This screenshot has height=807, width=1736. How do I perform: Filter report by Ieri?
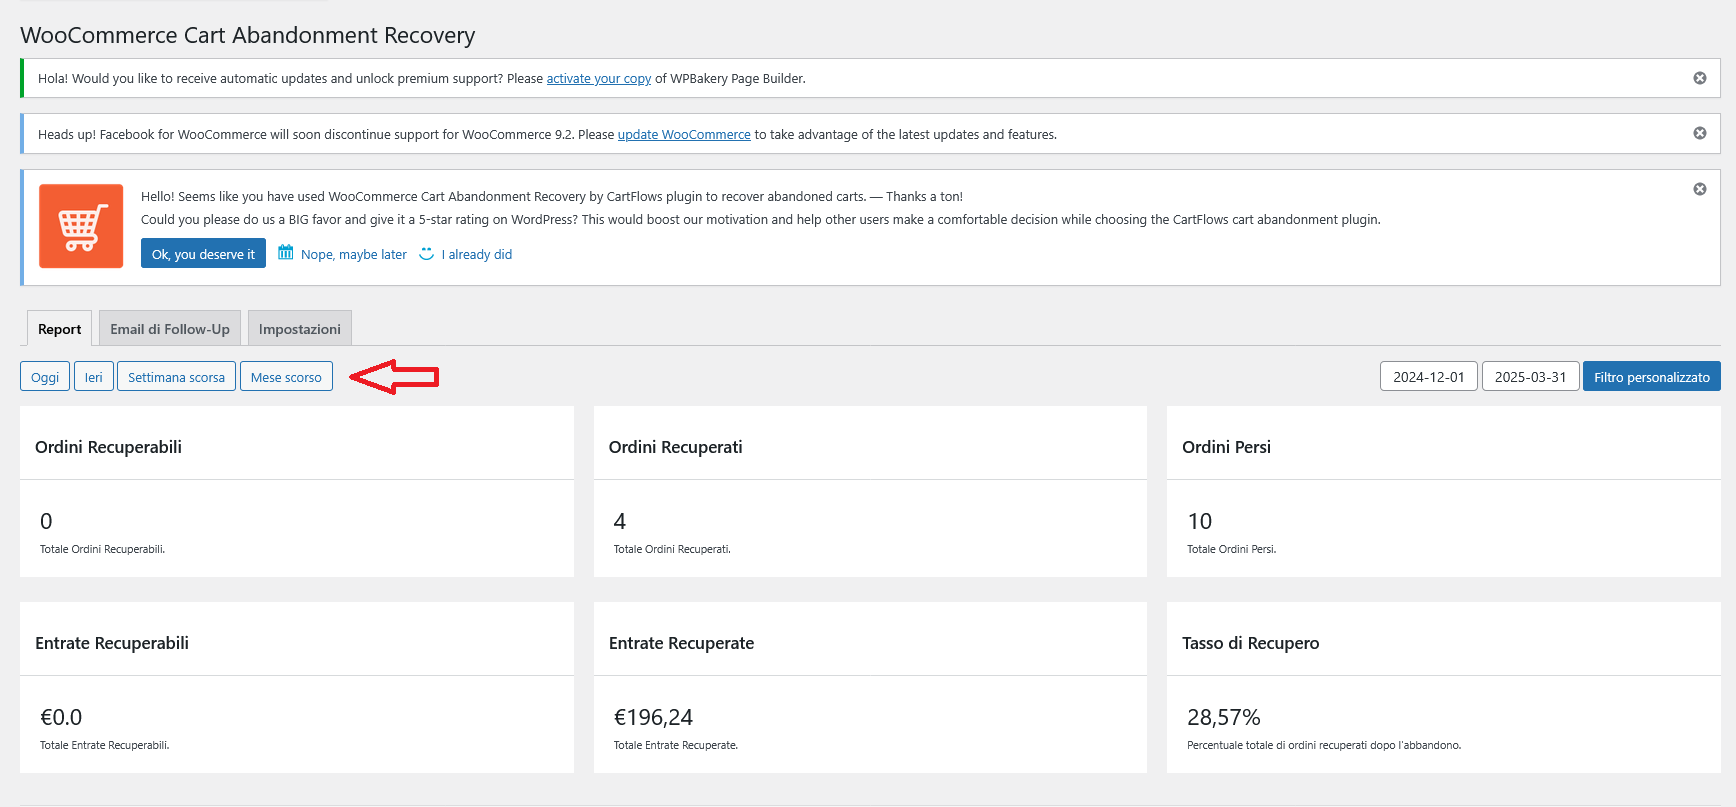[x=93, y=377]
